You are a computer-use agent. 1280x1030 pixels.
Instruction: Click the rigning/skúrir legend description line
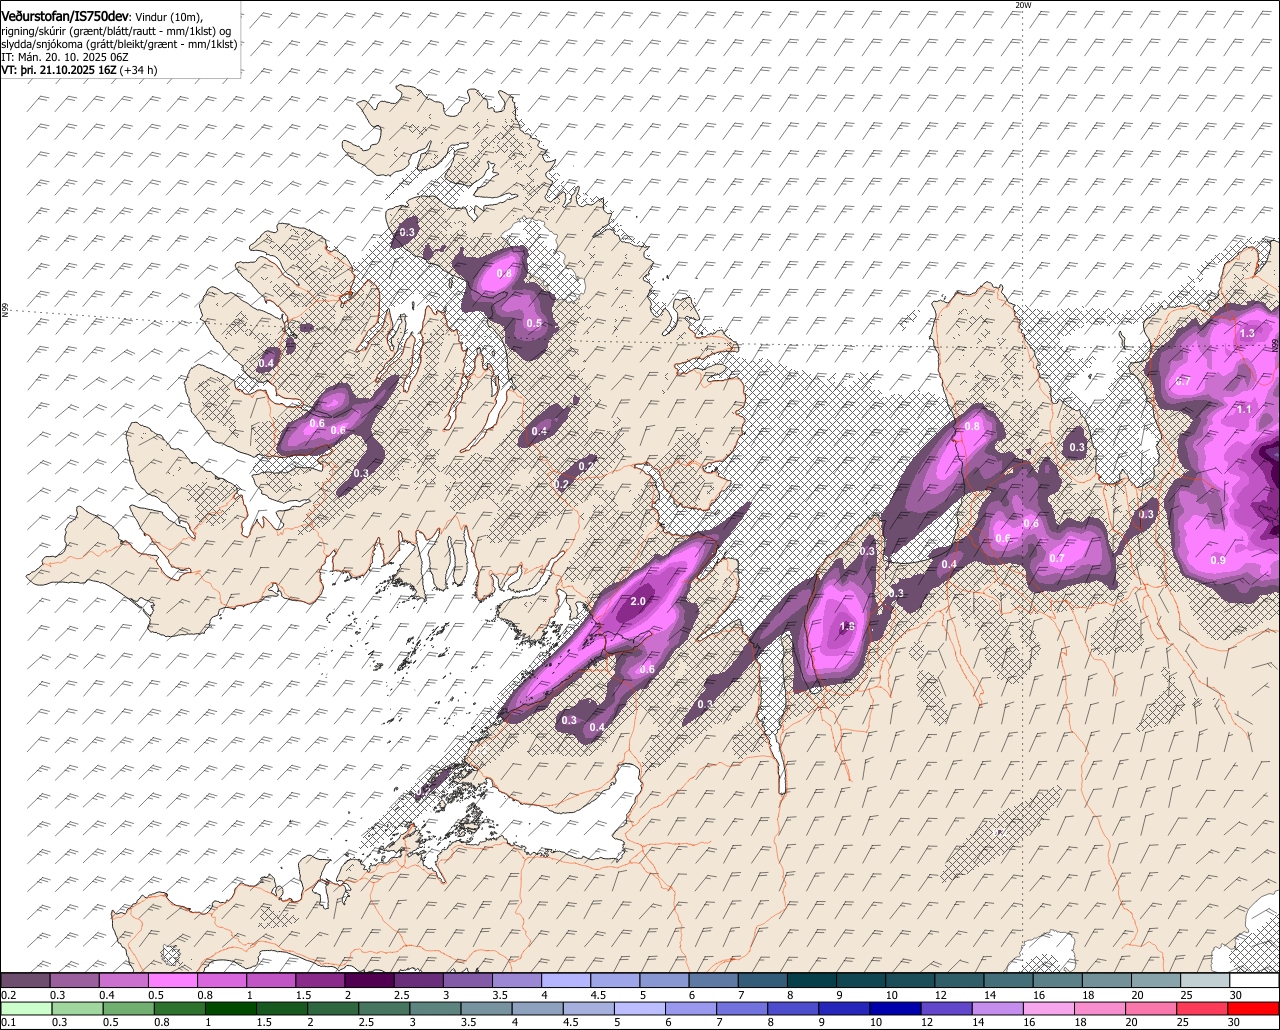116,32
